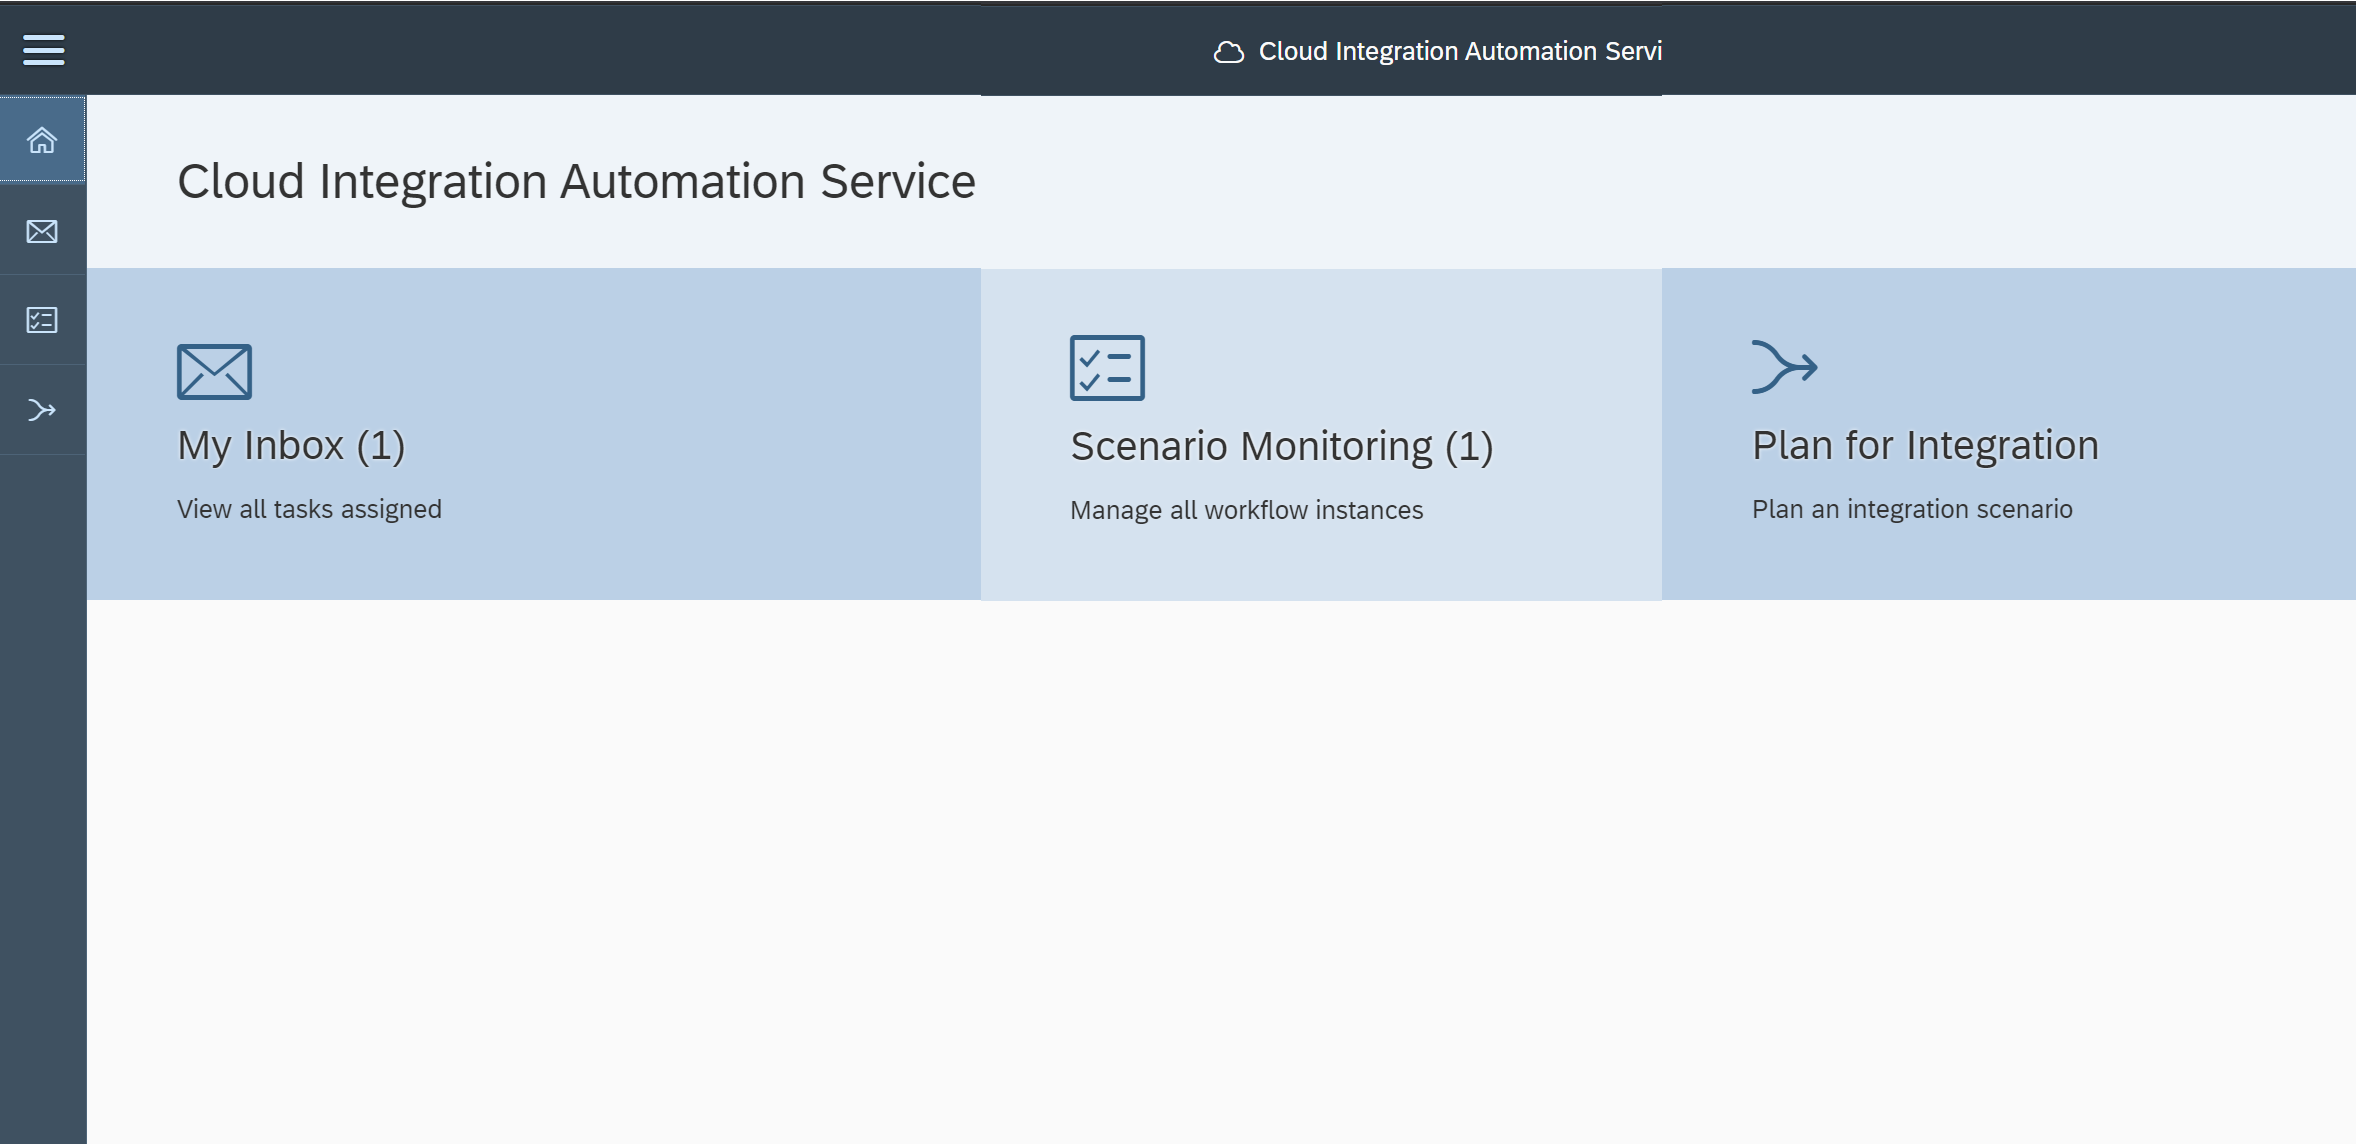Click the large envelope icon on the My Inbox tile

coord(214,371)
